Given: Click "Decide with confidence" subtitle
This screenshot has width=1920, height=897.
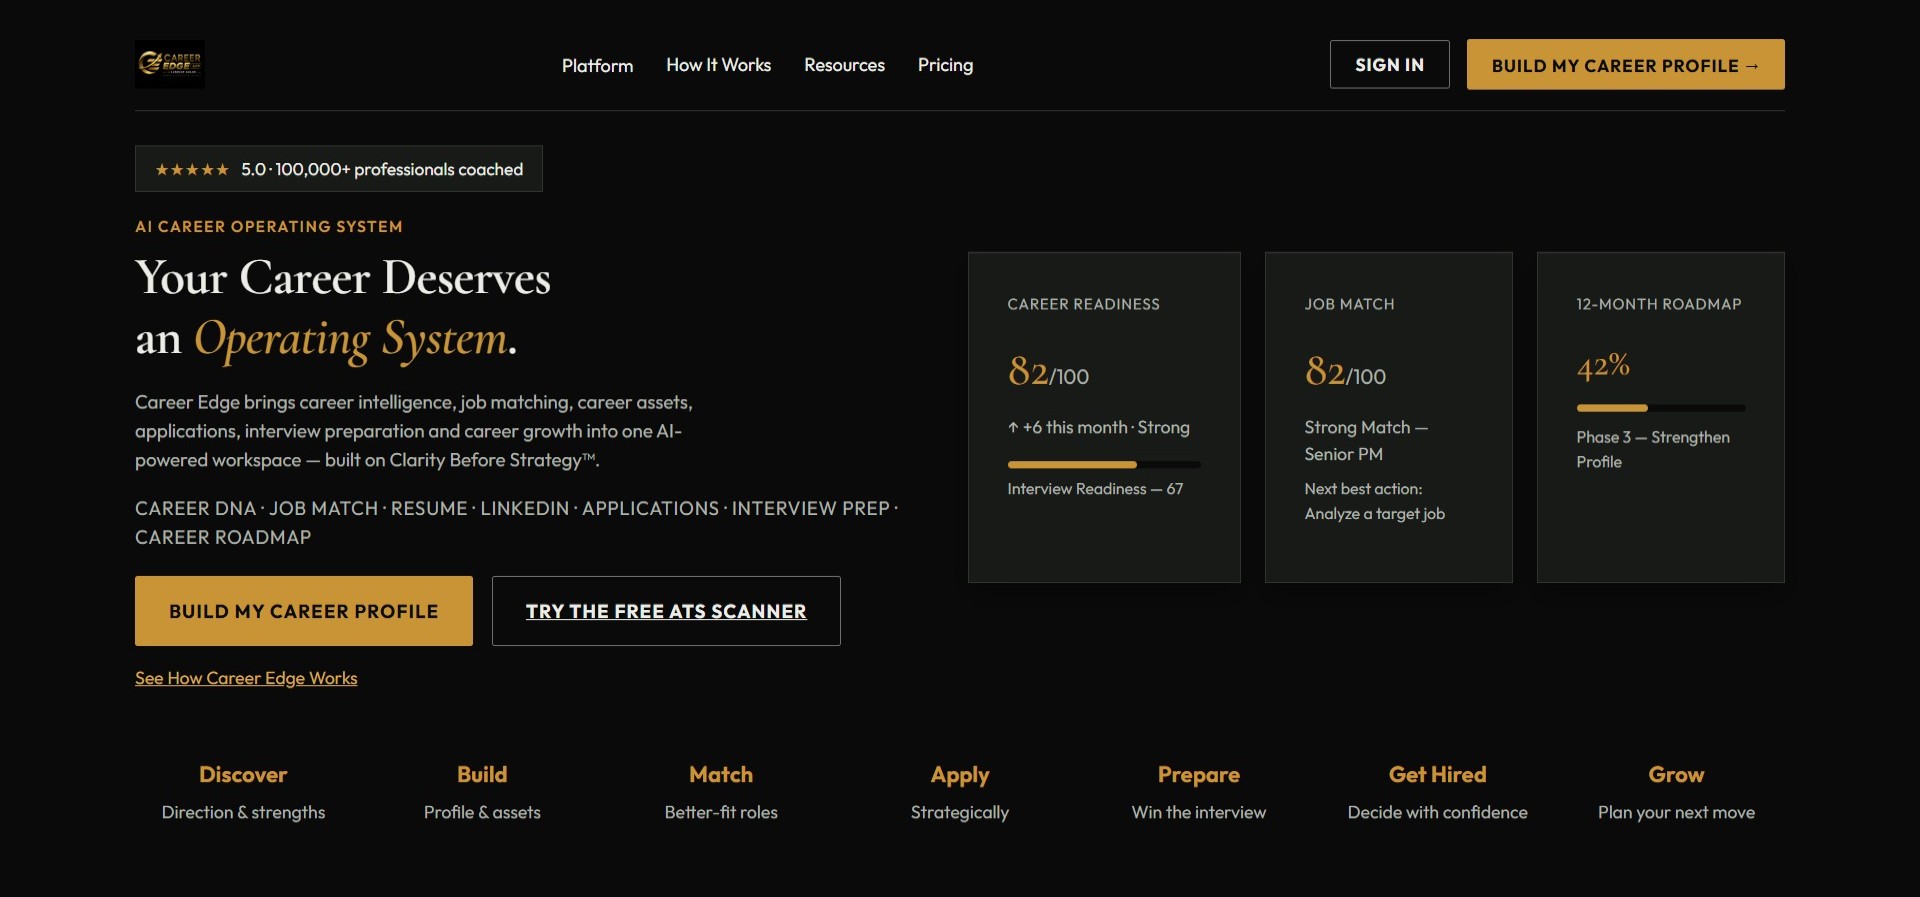Looking at the screenshot, I should click(x=1438, y=813).
